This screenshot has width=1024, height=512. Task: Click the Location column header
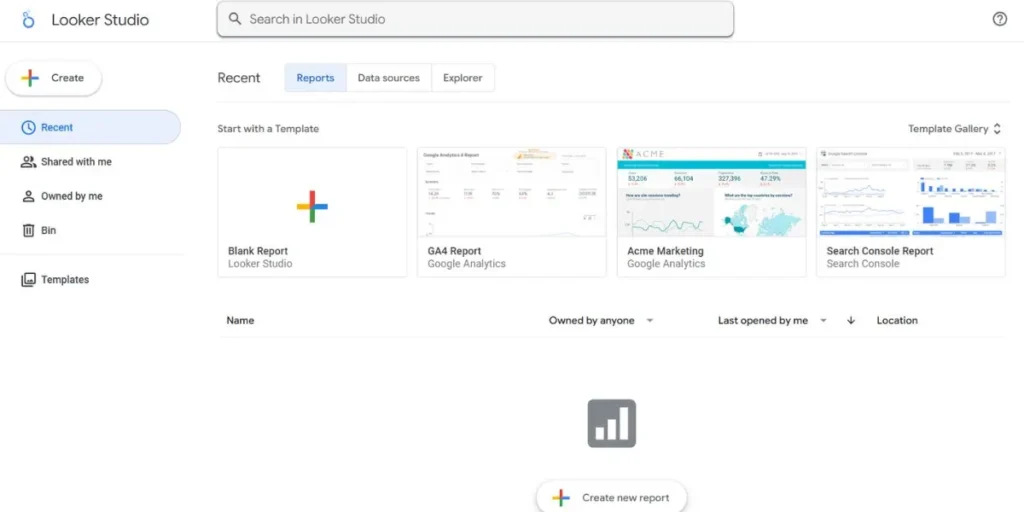pos(897,321)
